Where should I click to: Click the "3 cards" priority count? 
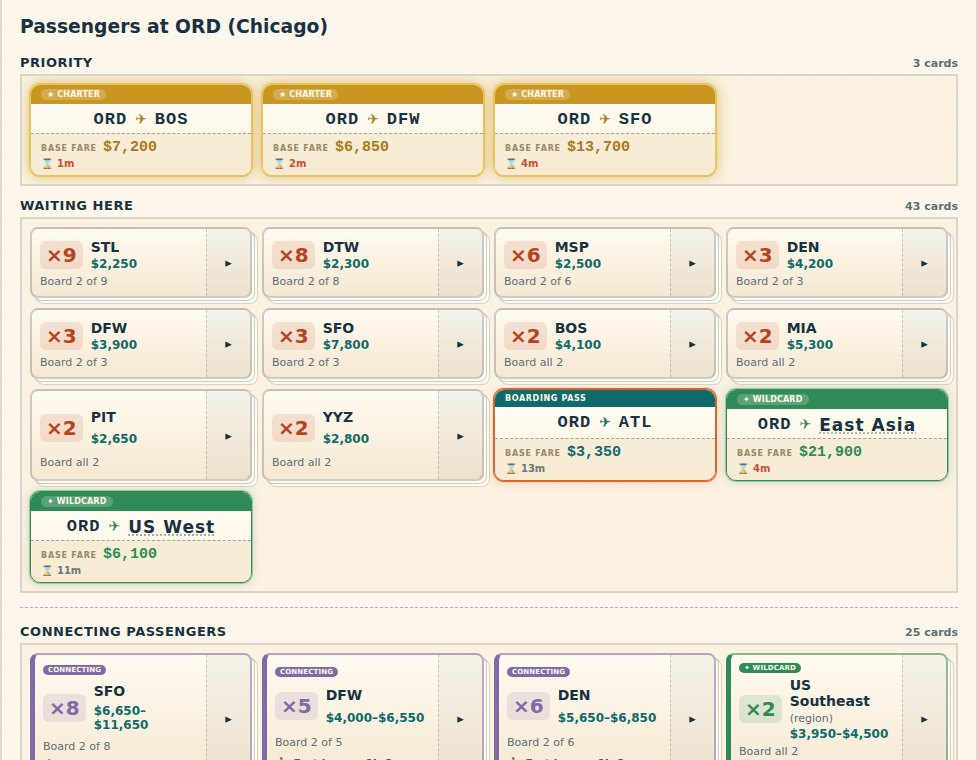[x=935, y=63]
